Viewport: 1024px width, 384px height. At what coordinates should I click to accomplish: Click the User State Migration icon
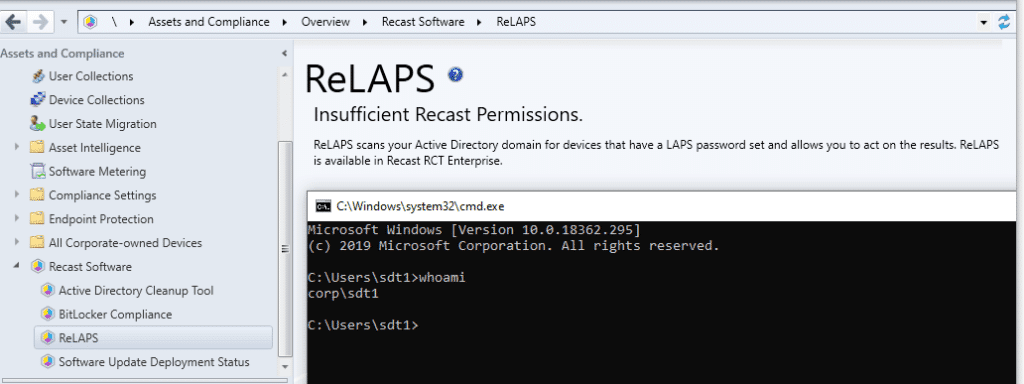tap(39, 123)
